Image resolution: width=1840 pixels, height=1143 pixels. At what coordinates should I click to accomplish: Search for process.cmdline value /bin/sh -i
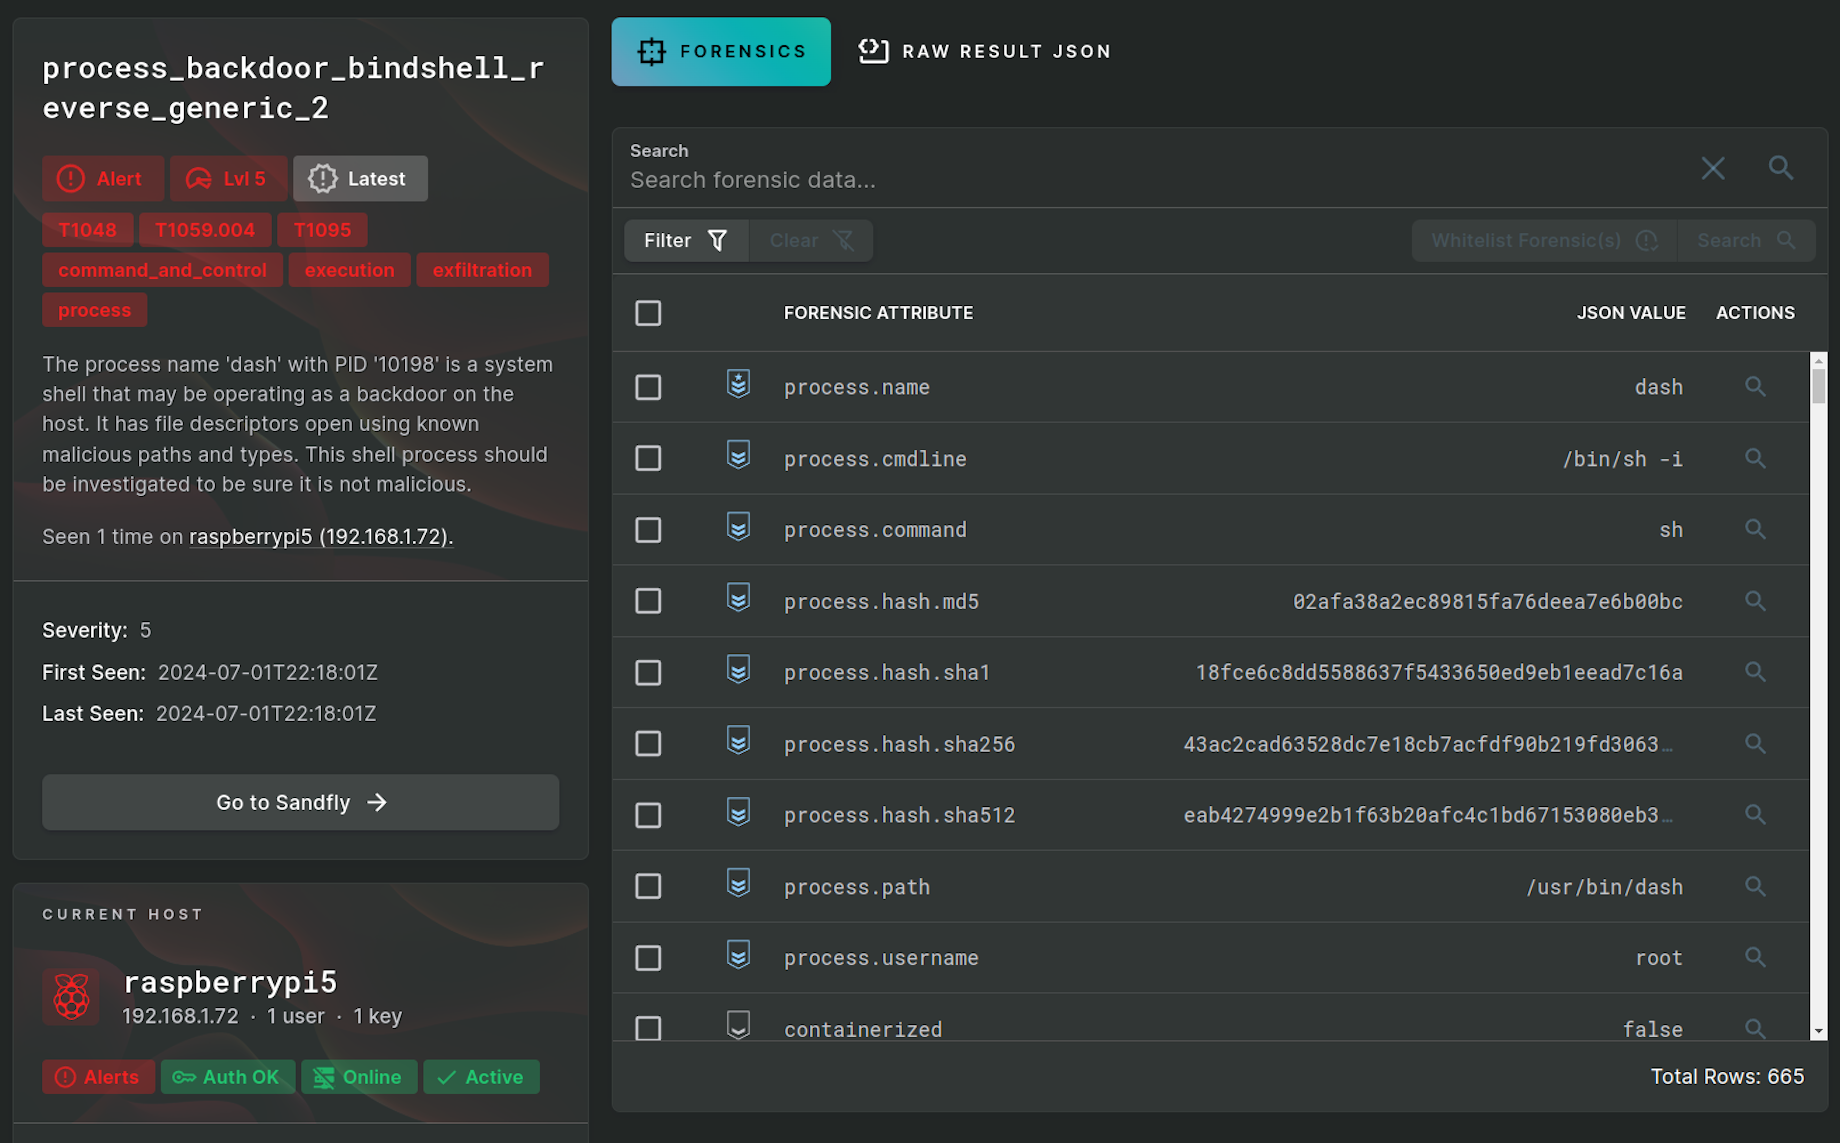(x=1755, y=458)
